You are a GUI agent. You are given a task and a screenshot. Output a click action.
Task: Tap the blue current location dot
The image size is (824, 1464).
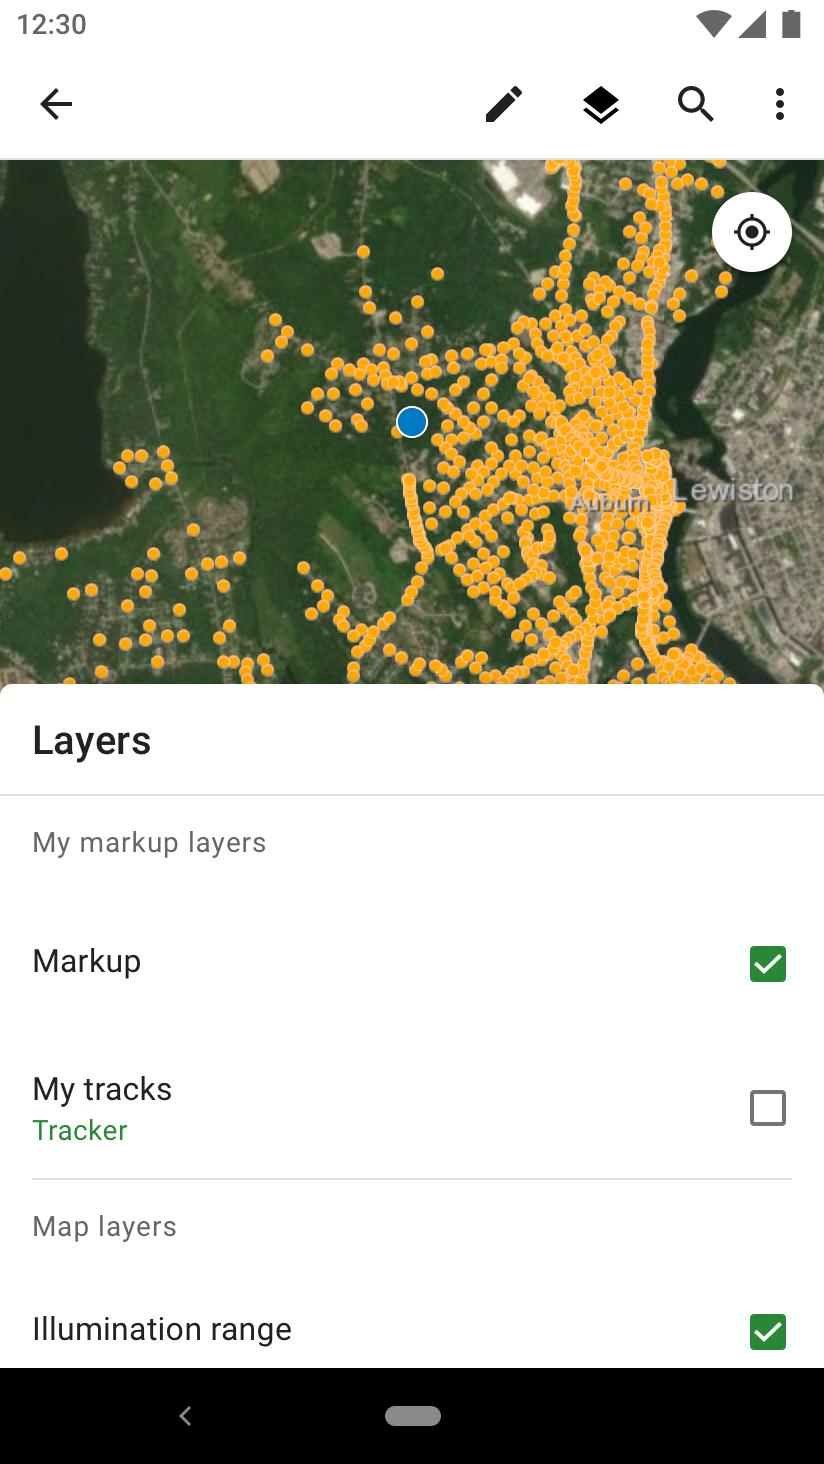(x=412, y=423)
